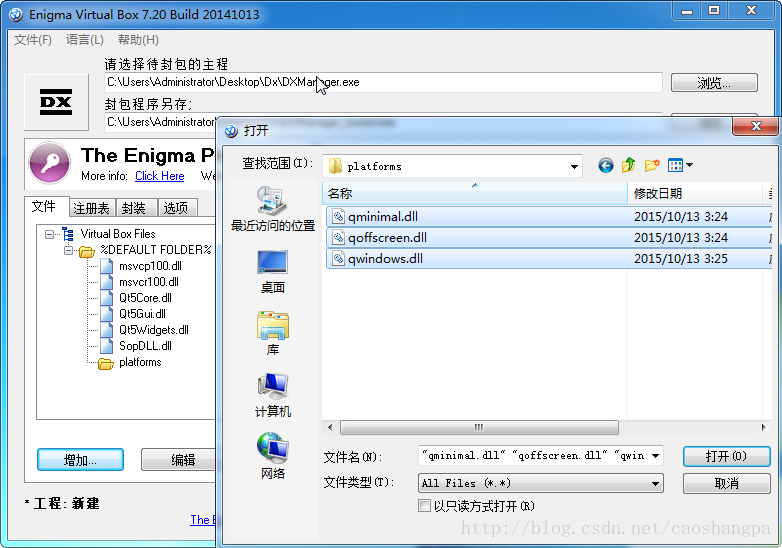Click SopDLL.dll file icon in tree
This screenshot has width=782, height=548.
click(x=106, y=346)
